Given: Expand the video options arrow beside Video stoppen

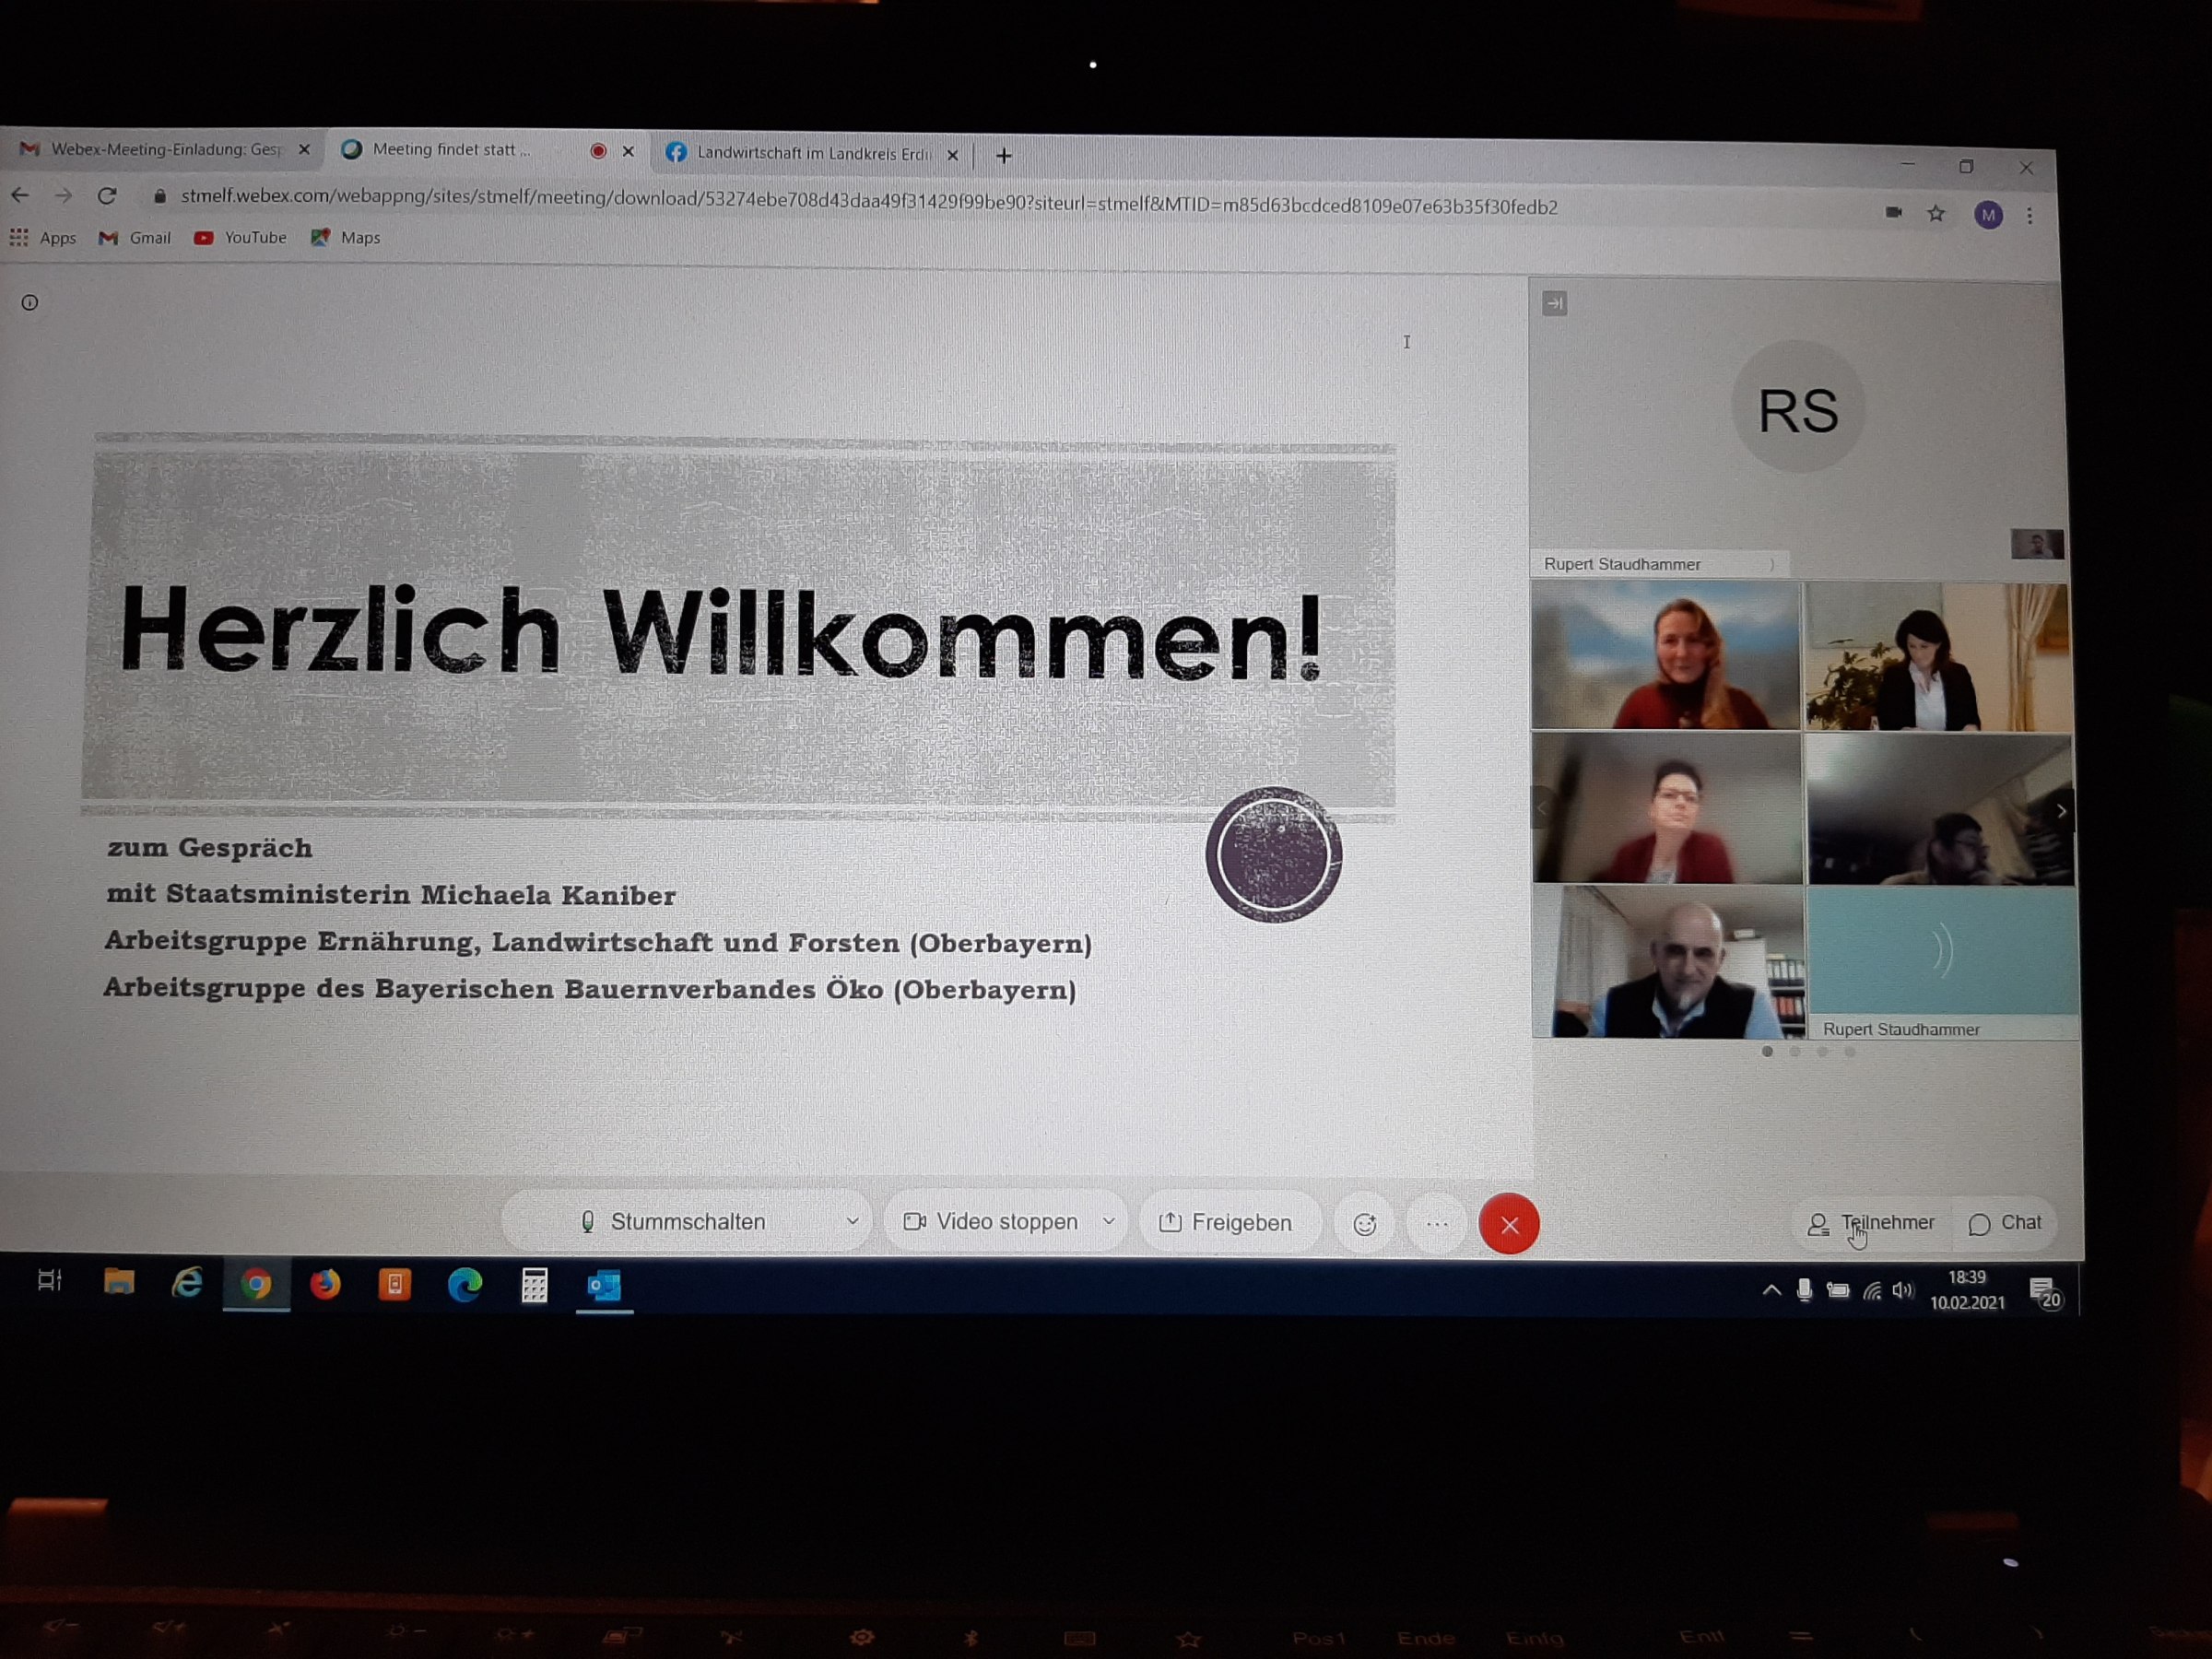Looking at the screenshot, I should pos(1108,1222).
